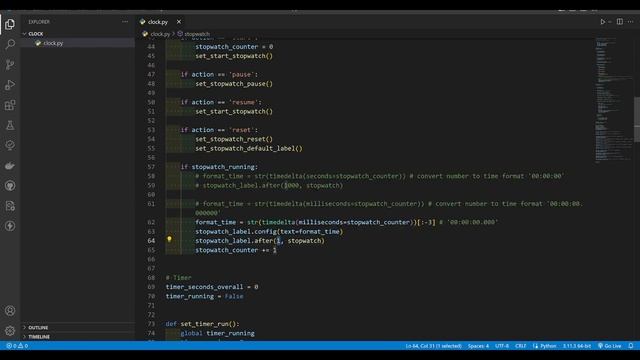Viewport: 640px width, 360px height.
Task: Click 'set_stopwatch_default_label()' on line 55
Action: (x=249, y=148)
